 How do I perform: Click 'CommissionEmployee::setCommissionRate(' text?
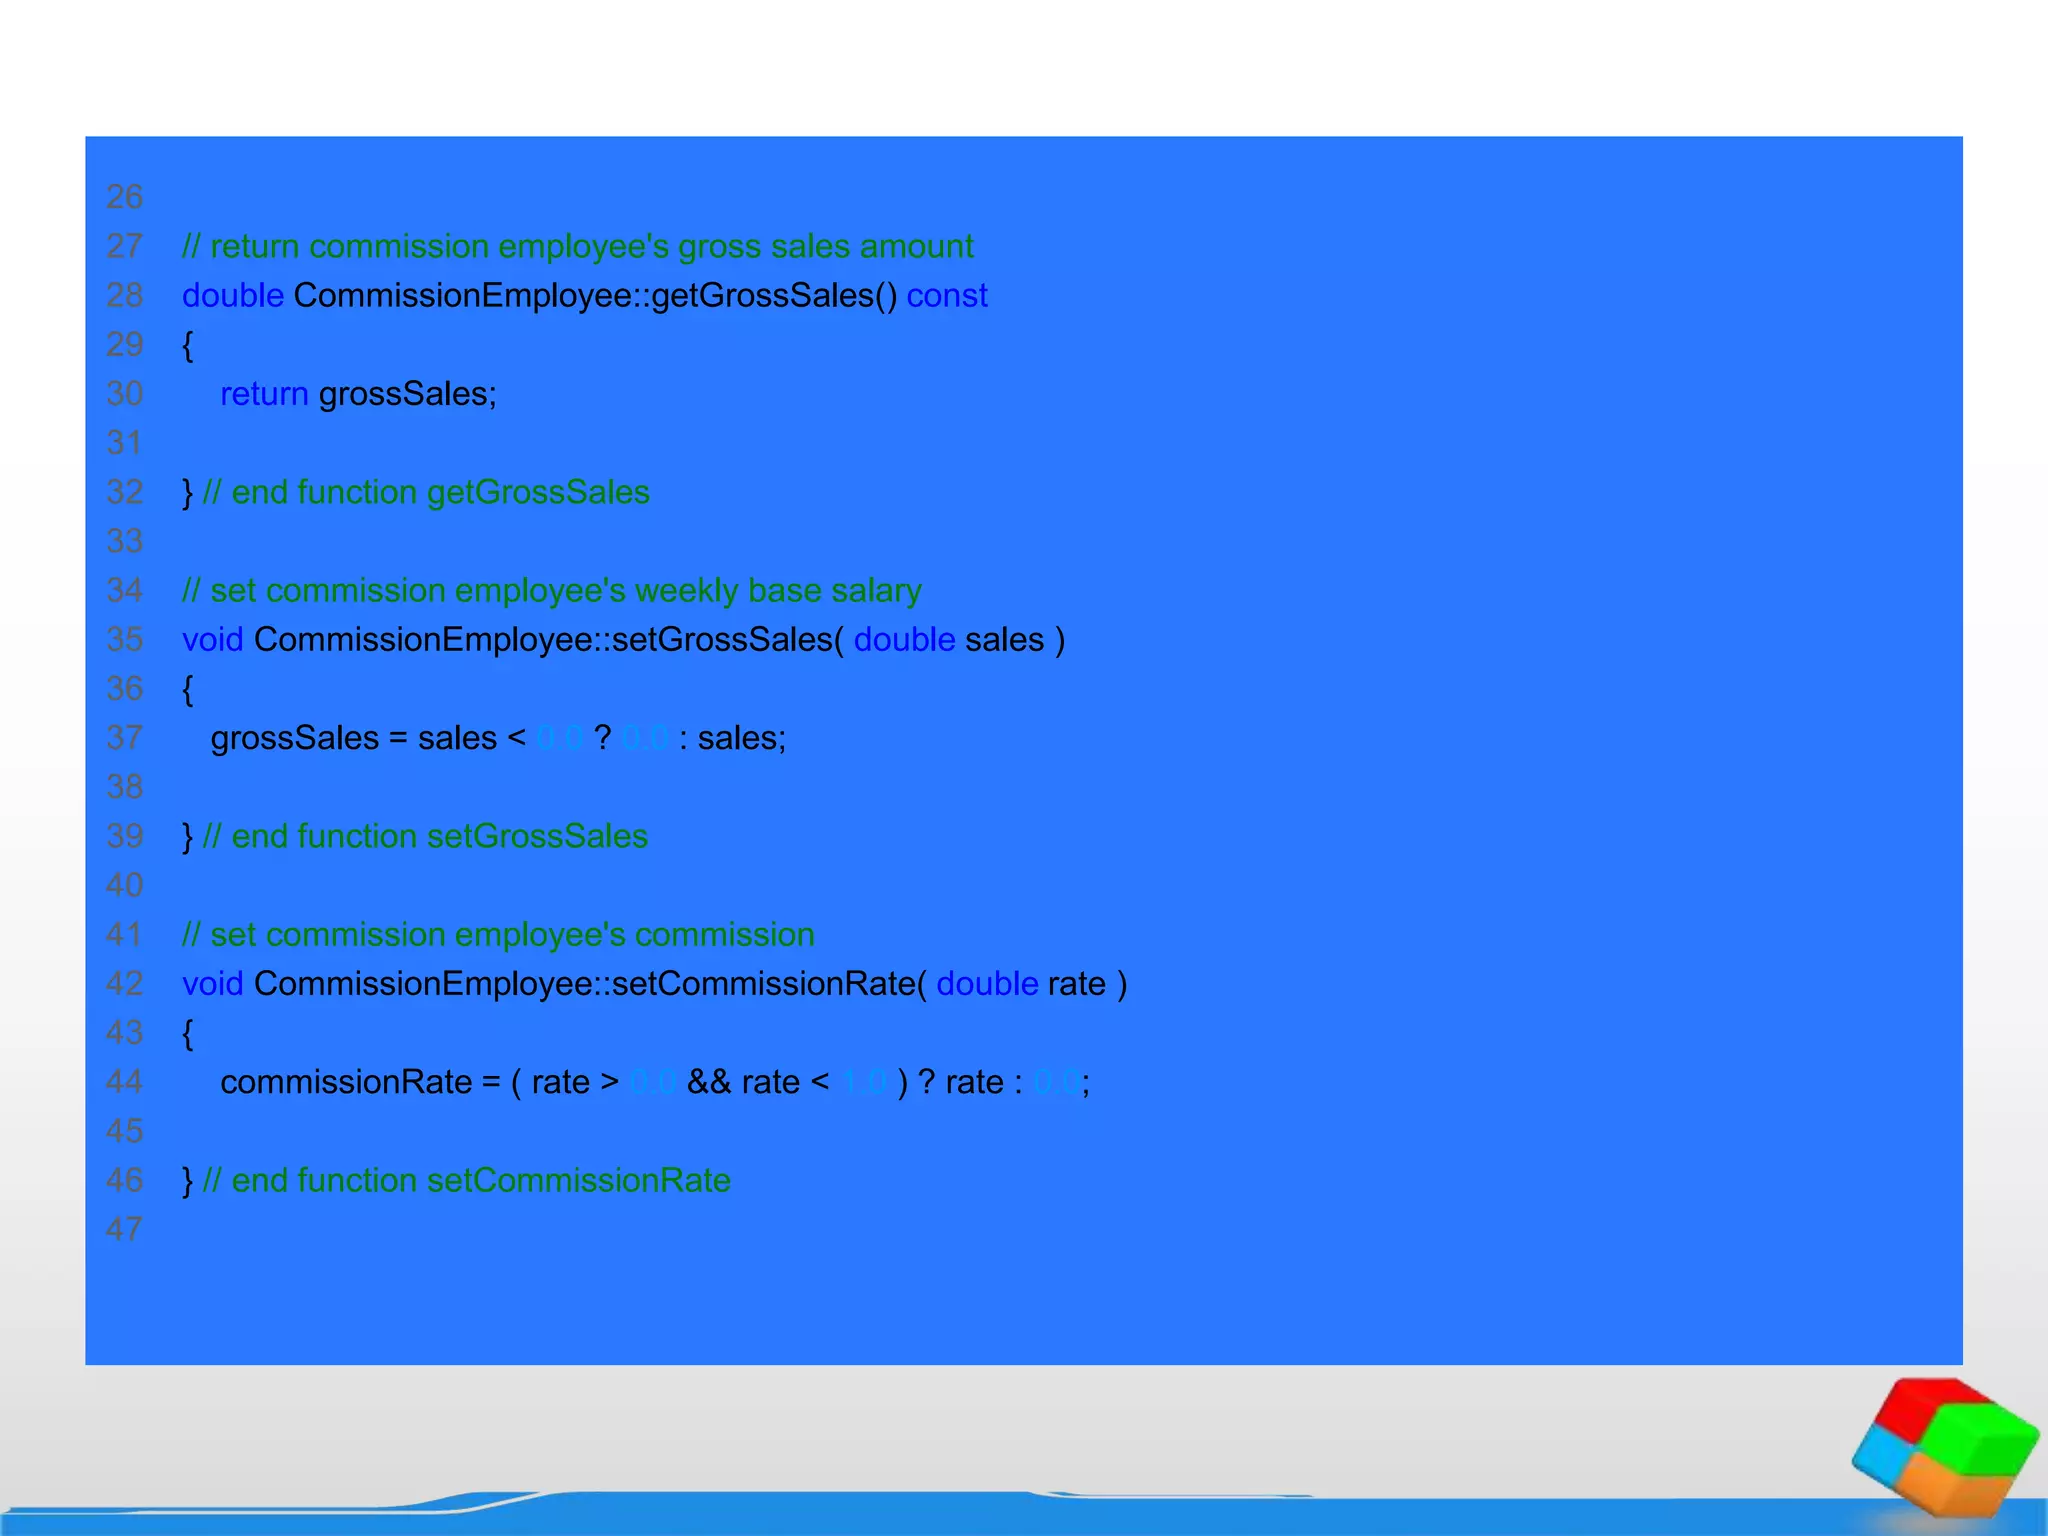pos(590,983)
